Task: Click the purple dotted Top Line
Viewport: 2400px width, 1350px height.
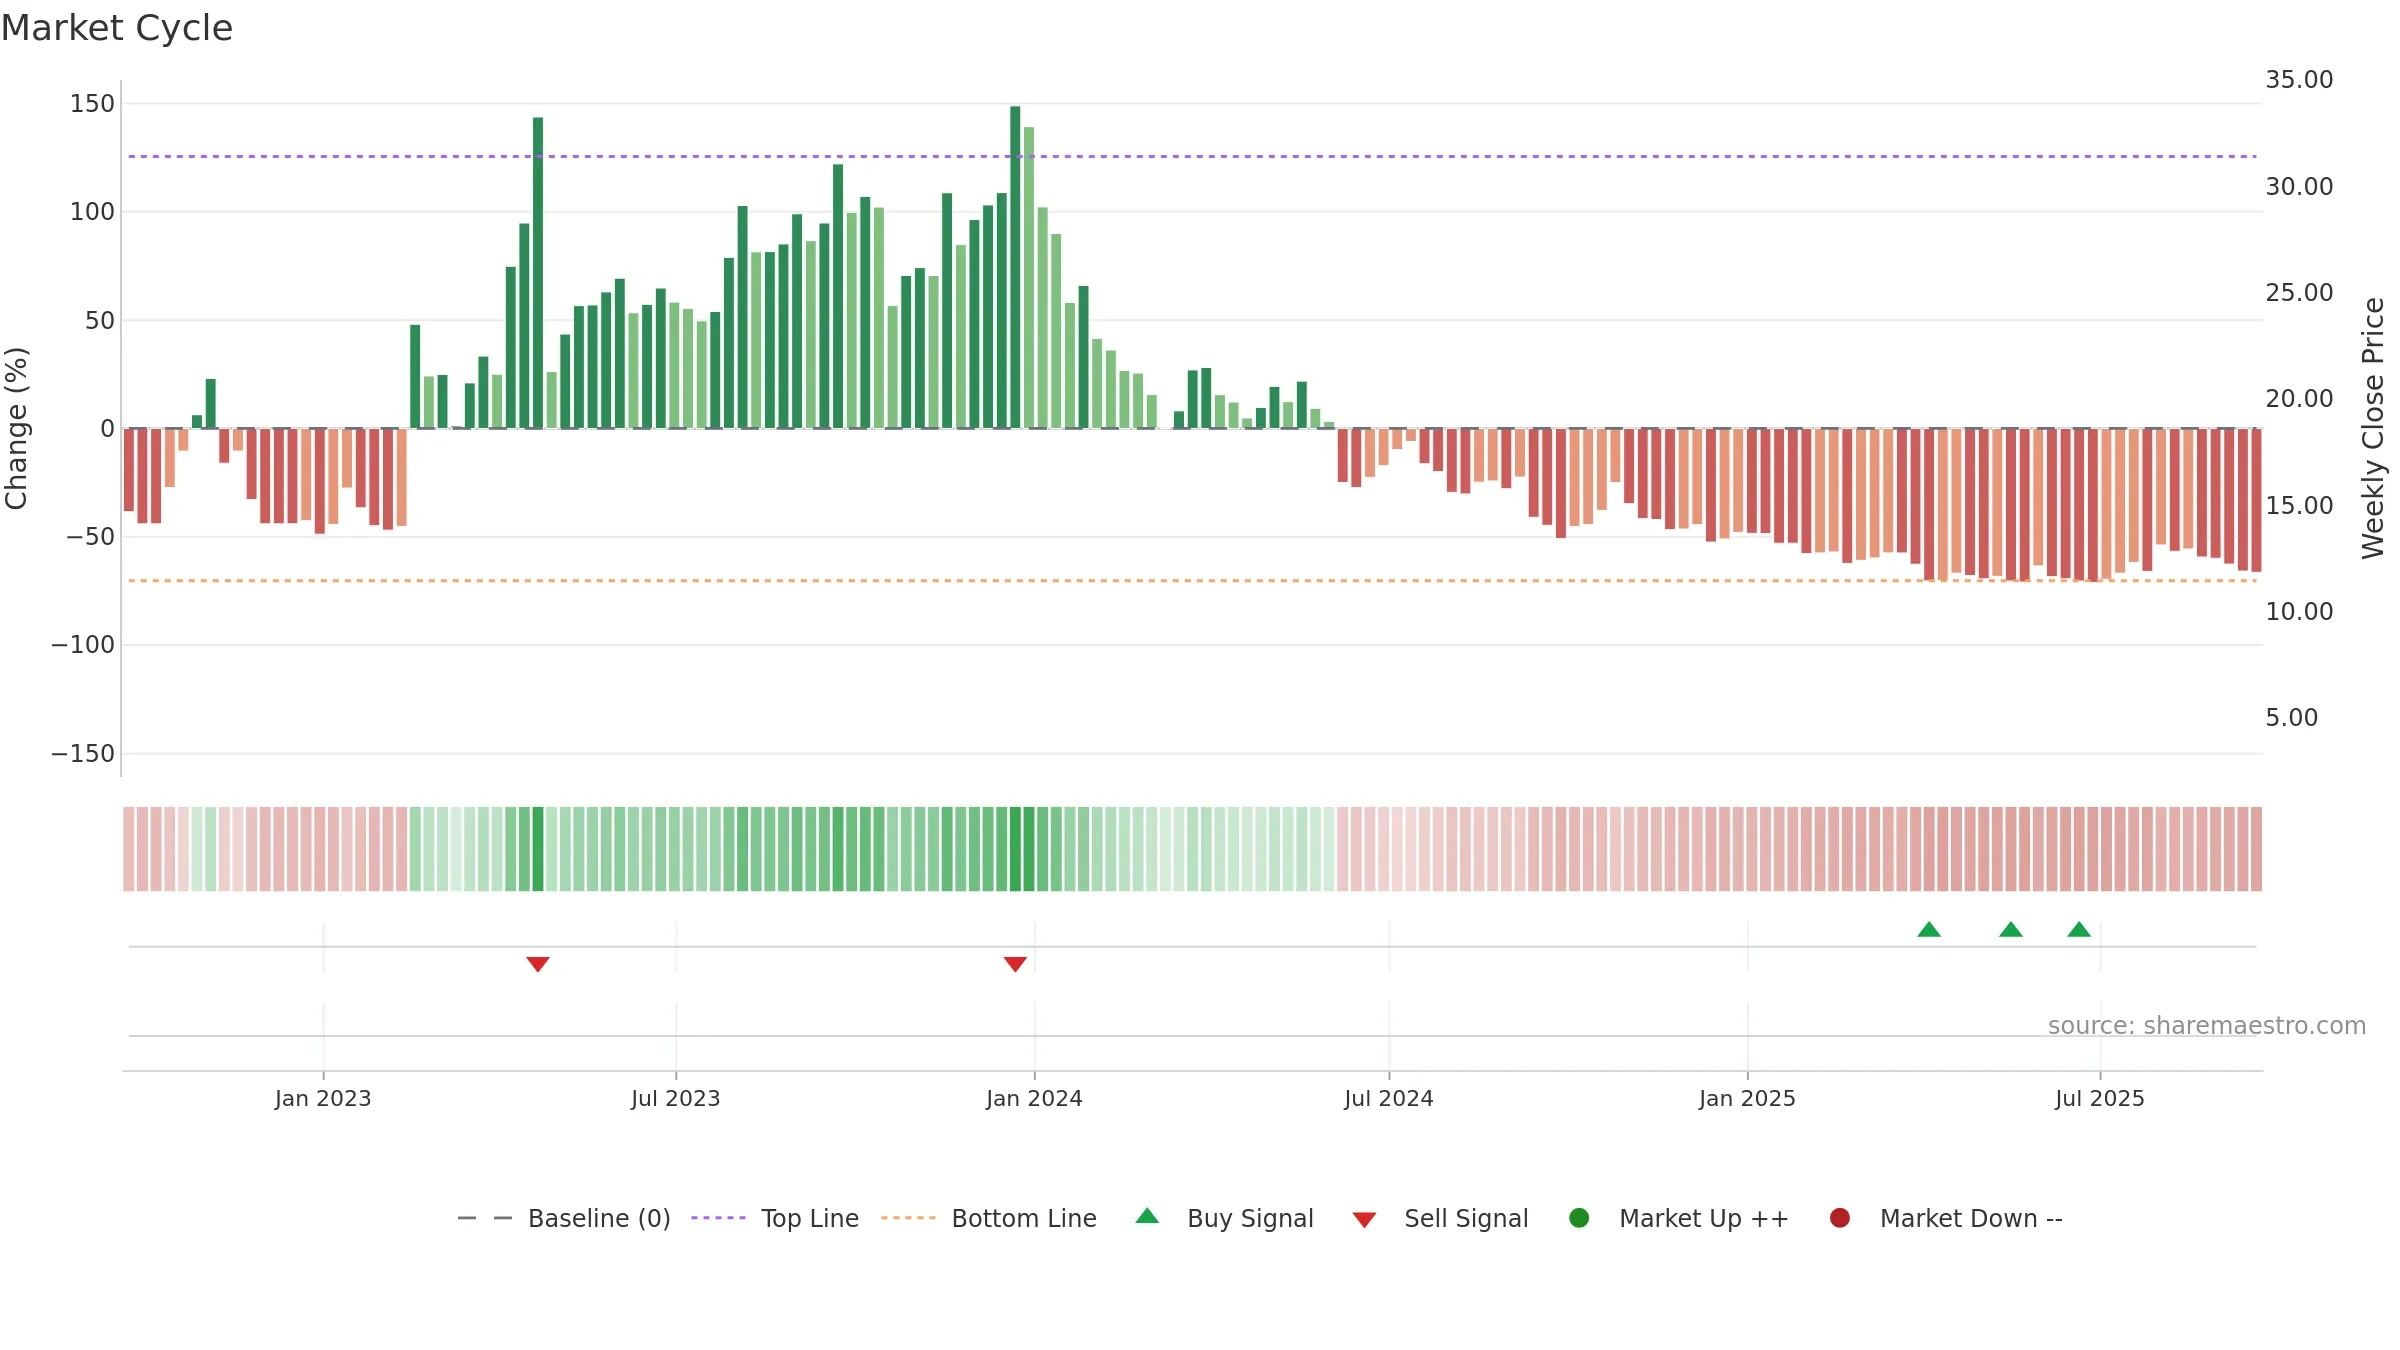Action: 1192,156
